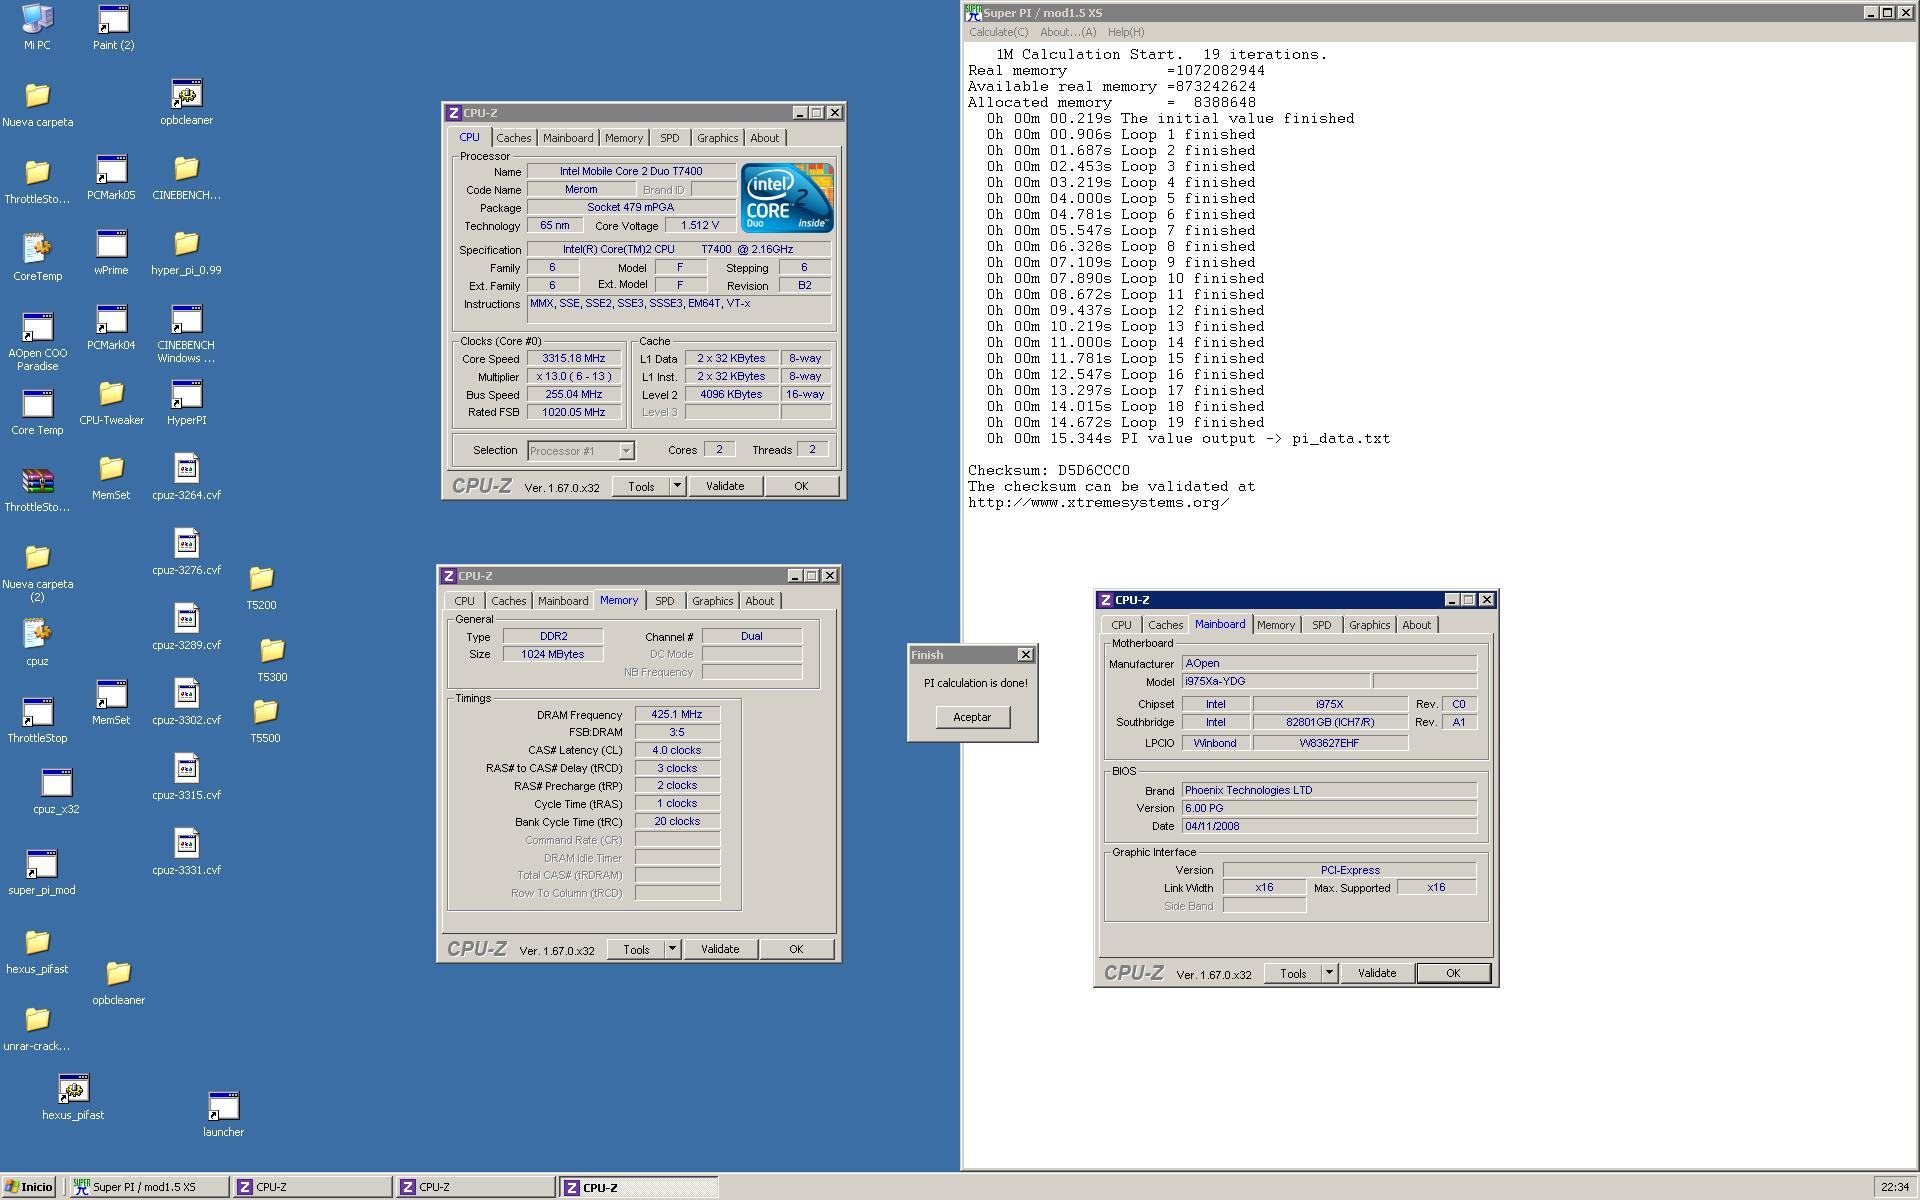Switch to Caches tab in top CPU-Z
This screenshot has width=1920, height=1200.
pyautogui.click(x=513, y=138)
